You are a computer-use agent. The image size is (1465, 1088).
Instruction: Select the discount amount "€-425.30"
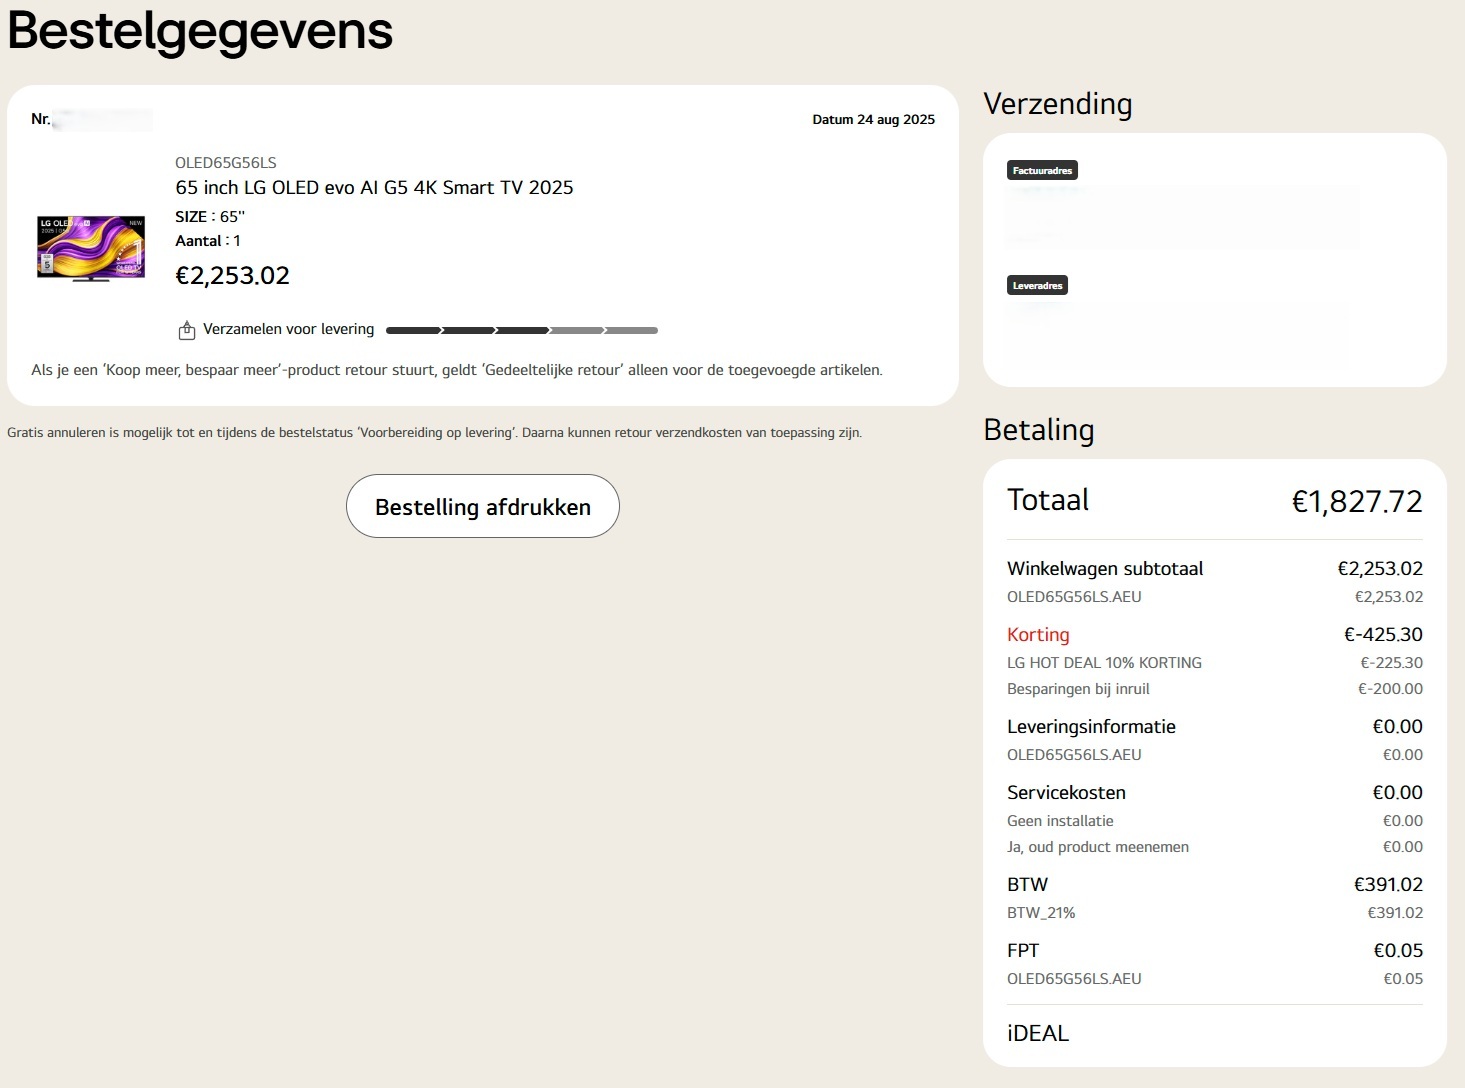coord(1383,634)
